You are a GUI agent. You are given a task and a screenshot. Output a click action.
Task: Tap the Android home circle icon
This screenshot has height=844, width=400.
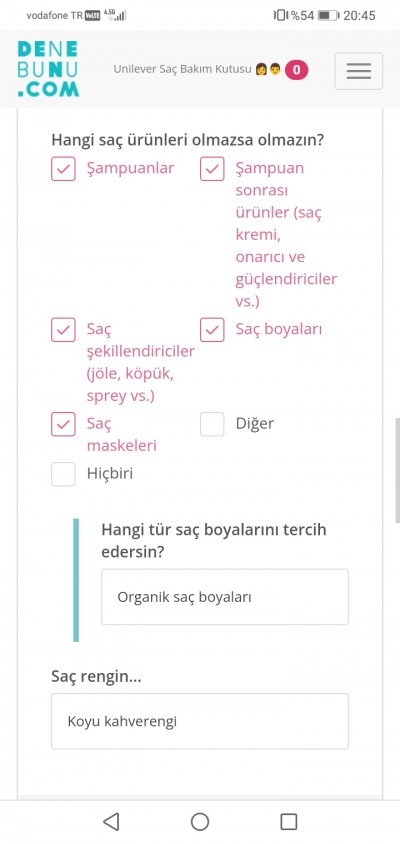[x=200, y=821]
